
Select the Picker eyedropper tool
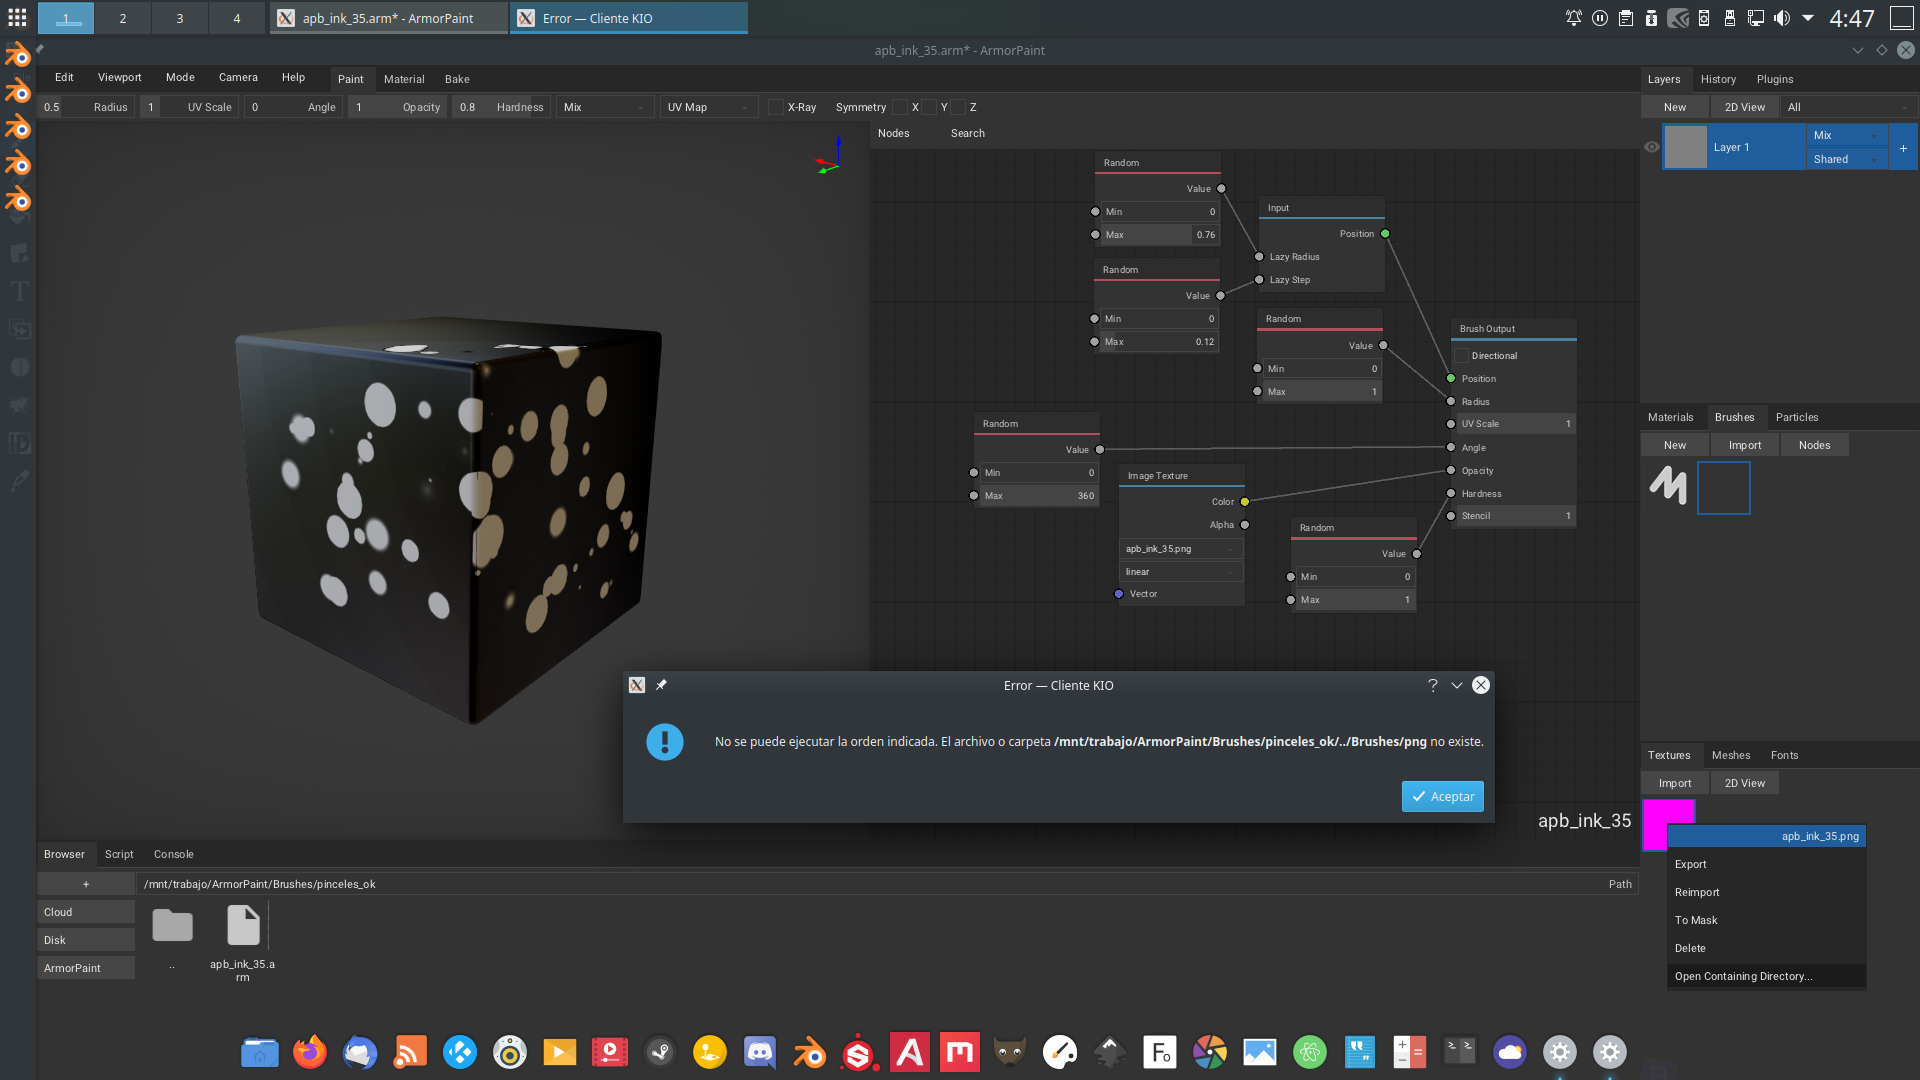[x=19, y=481]
